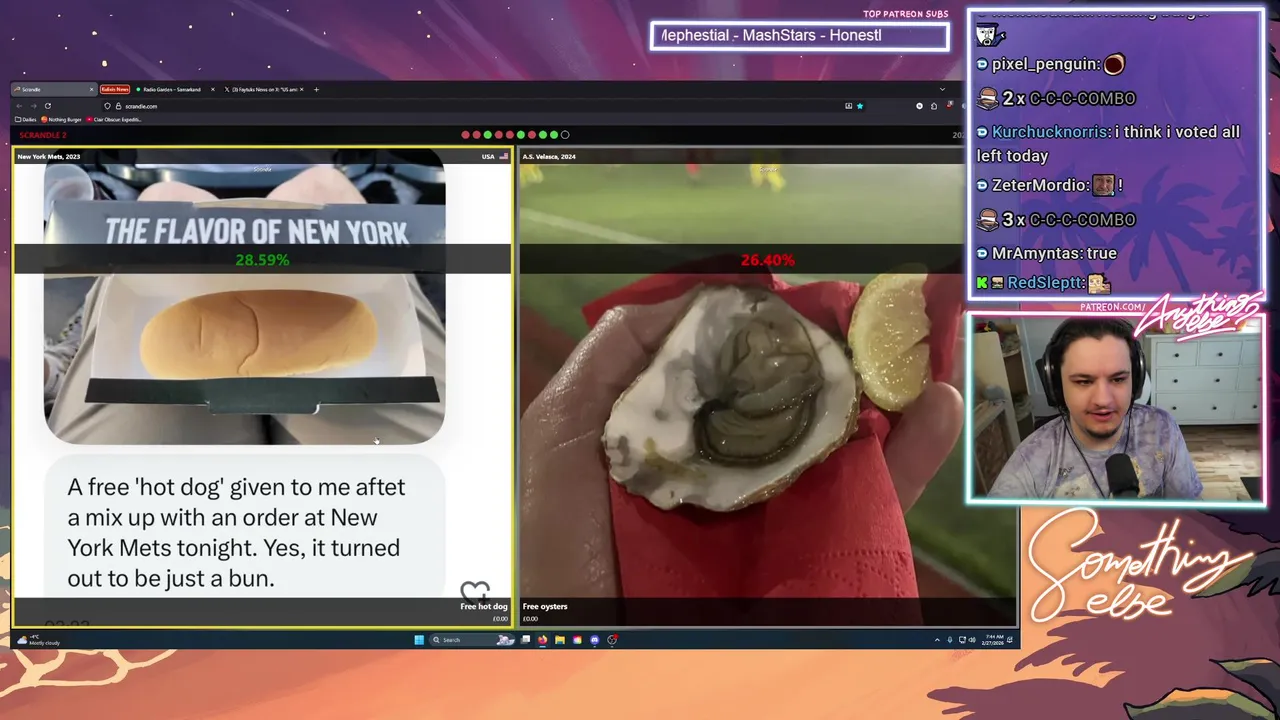This screenshot has height=720, width=1280.
Task: Click the SCRANDLE 2 logo
Action: tap(43, 135)
